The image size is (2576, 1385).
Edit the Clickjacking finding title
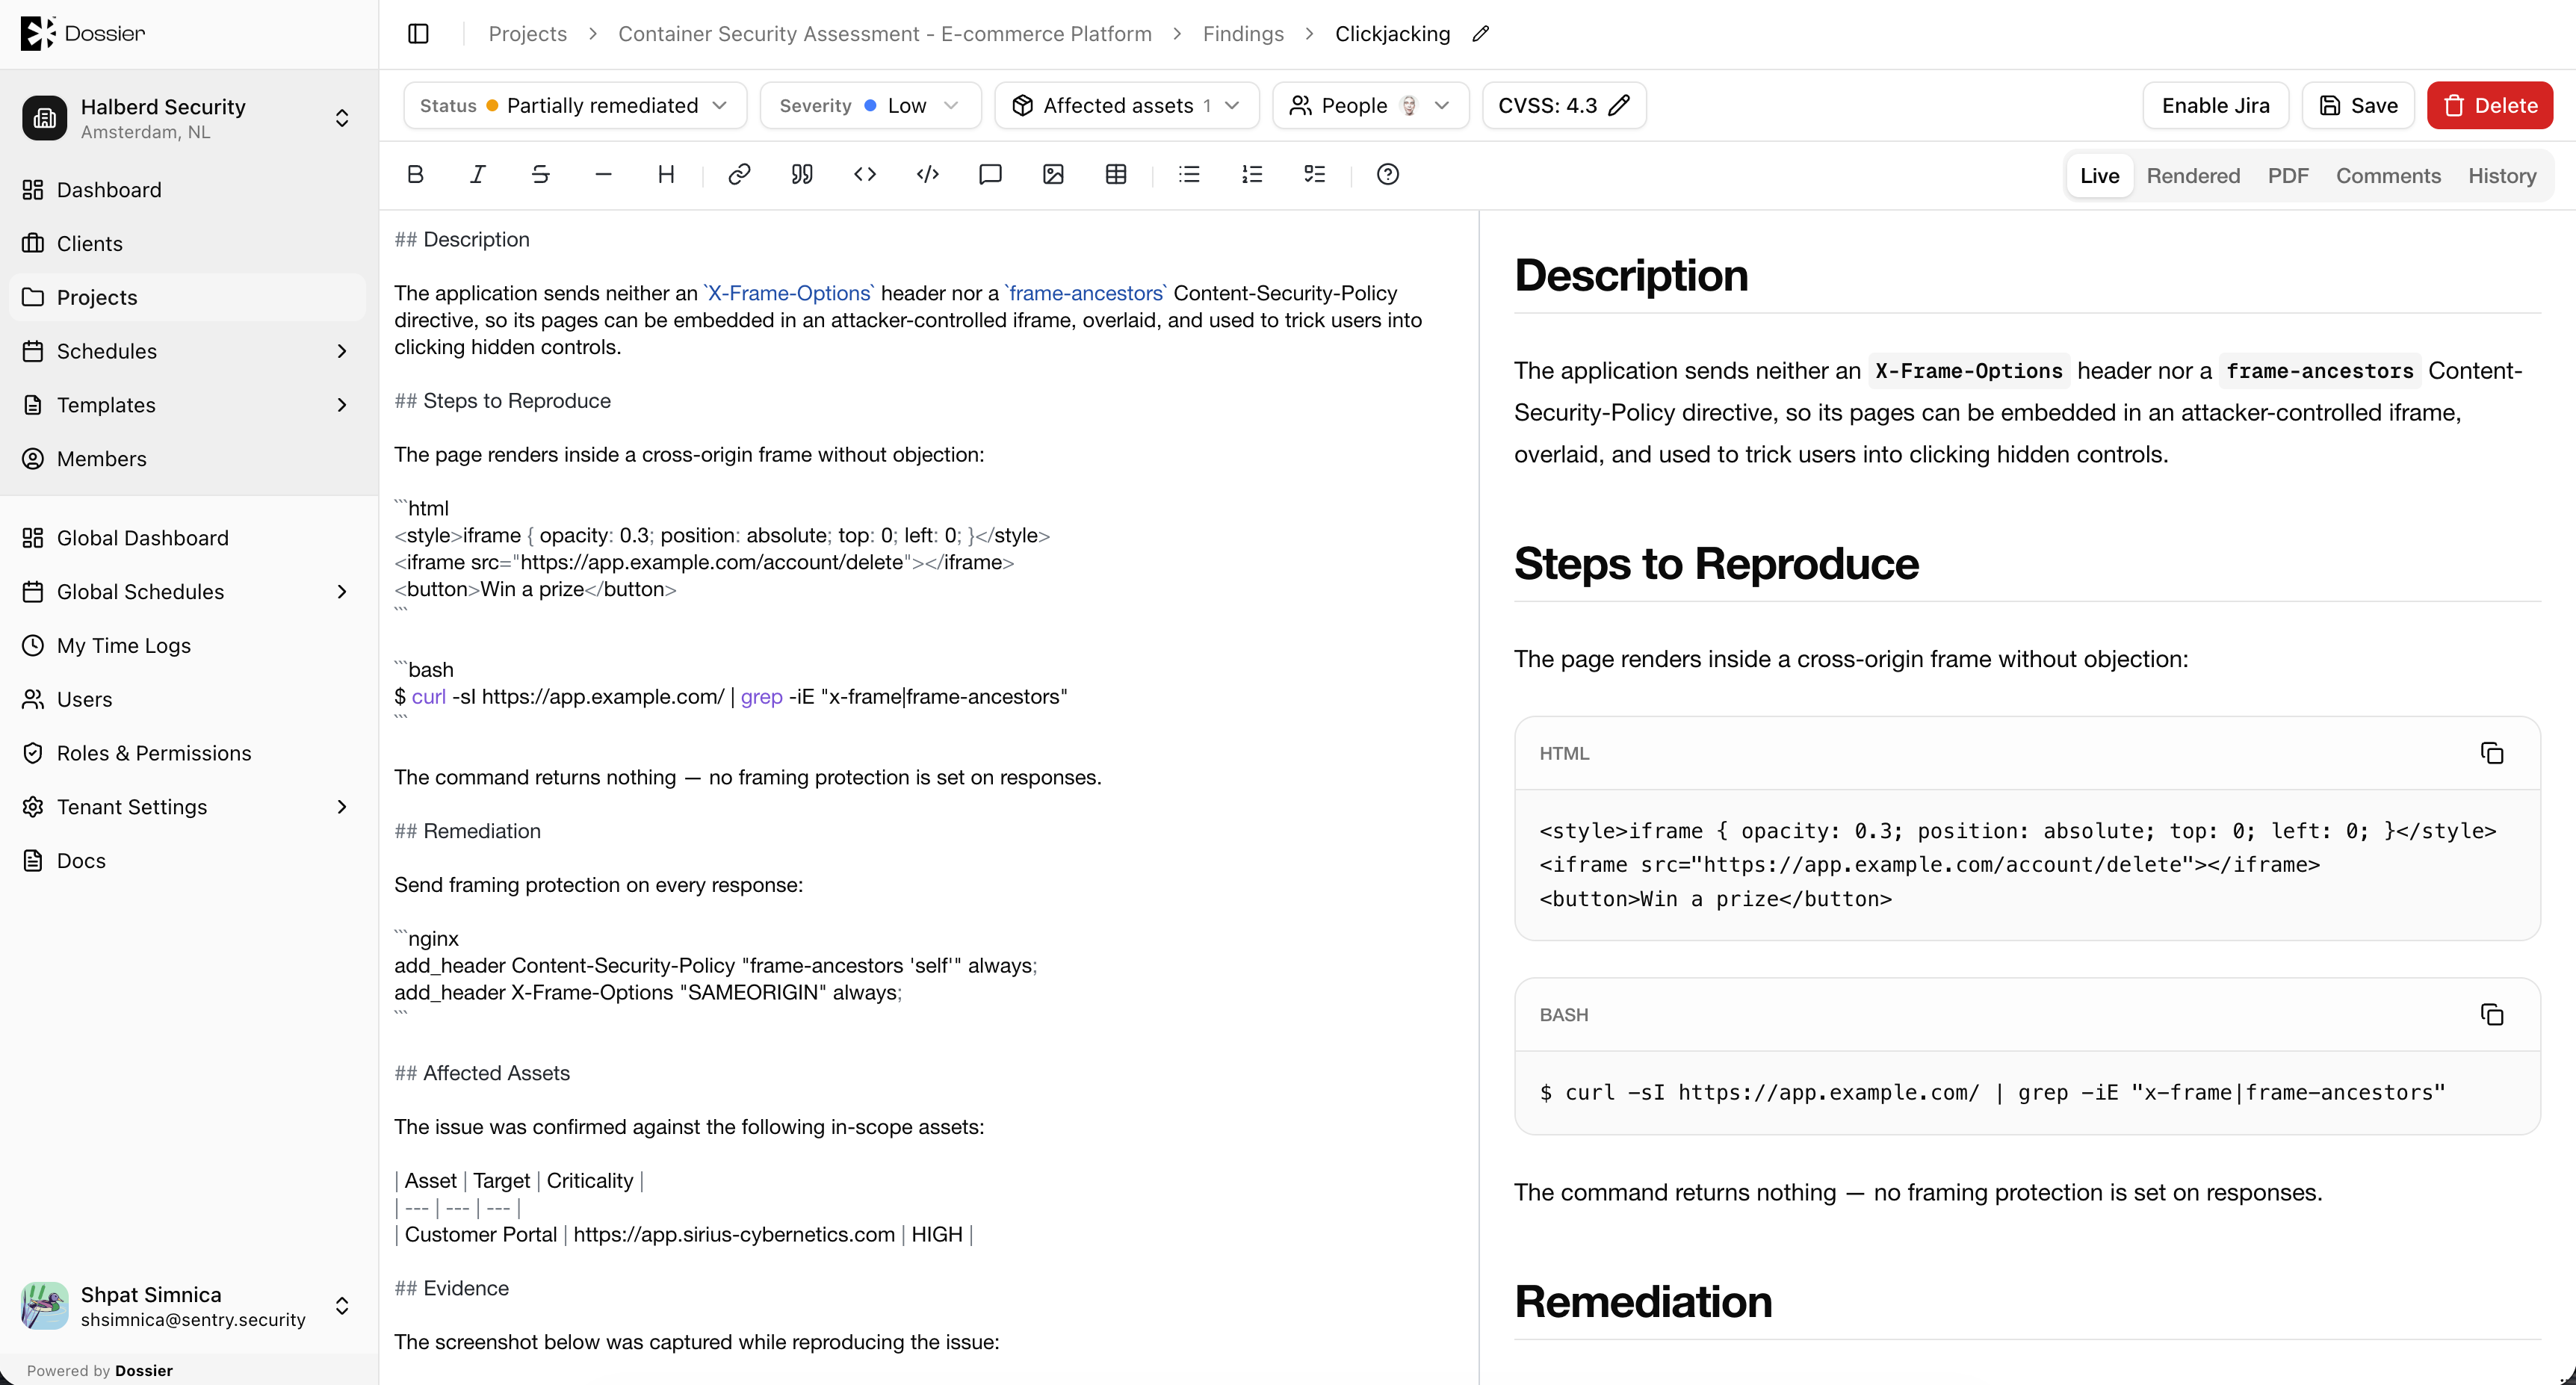(1481, 34)
